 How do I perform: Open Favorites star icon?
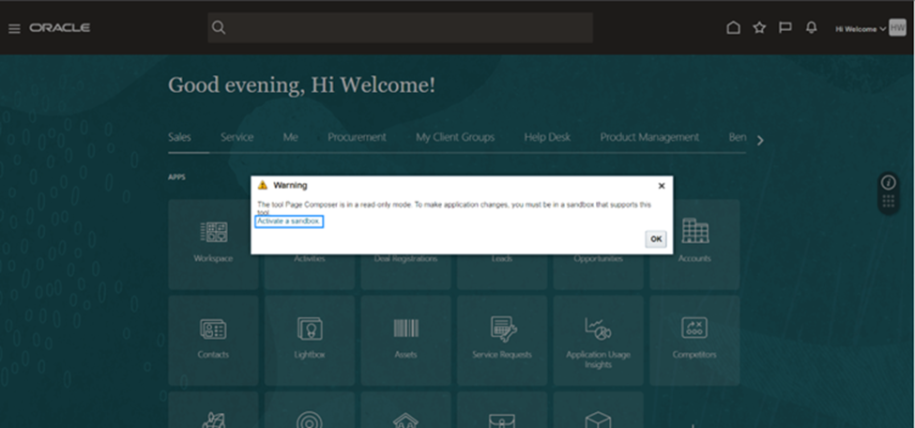759,28
